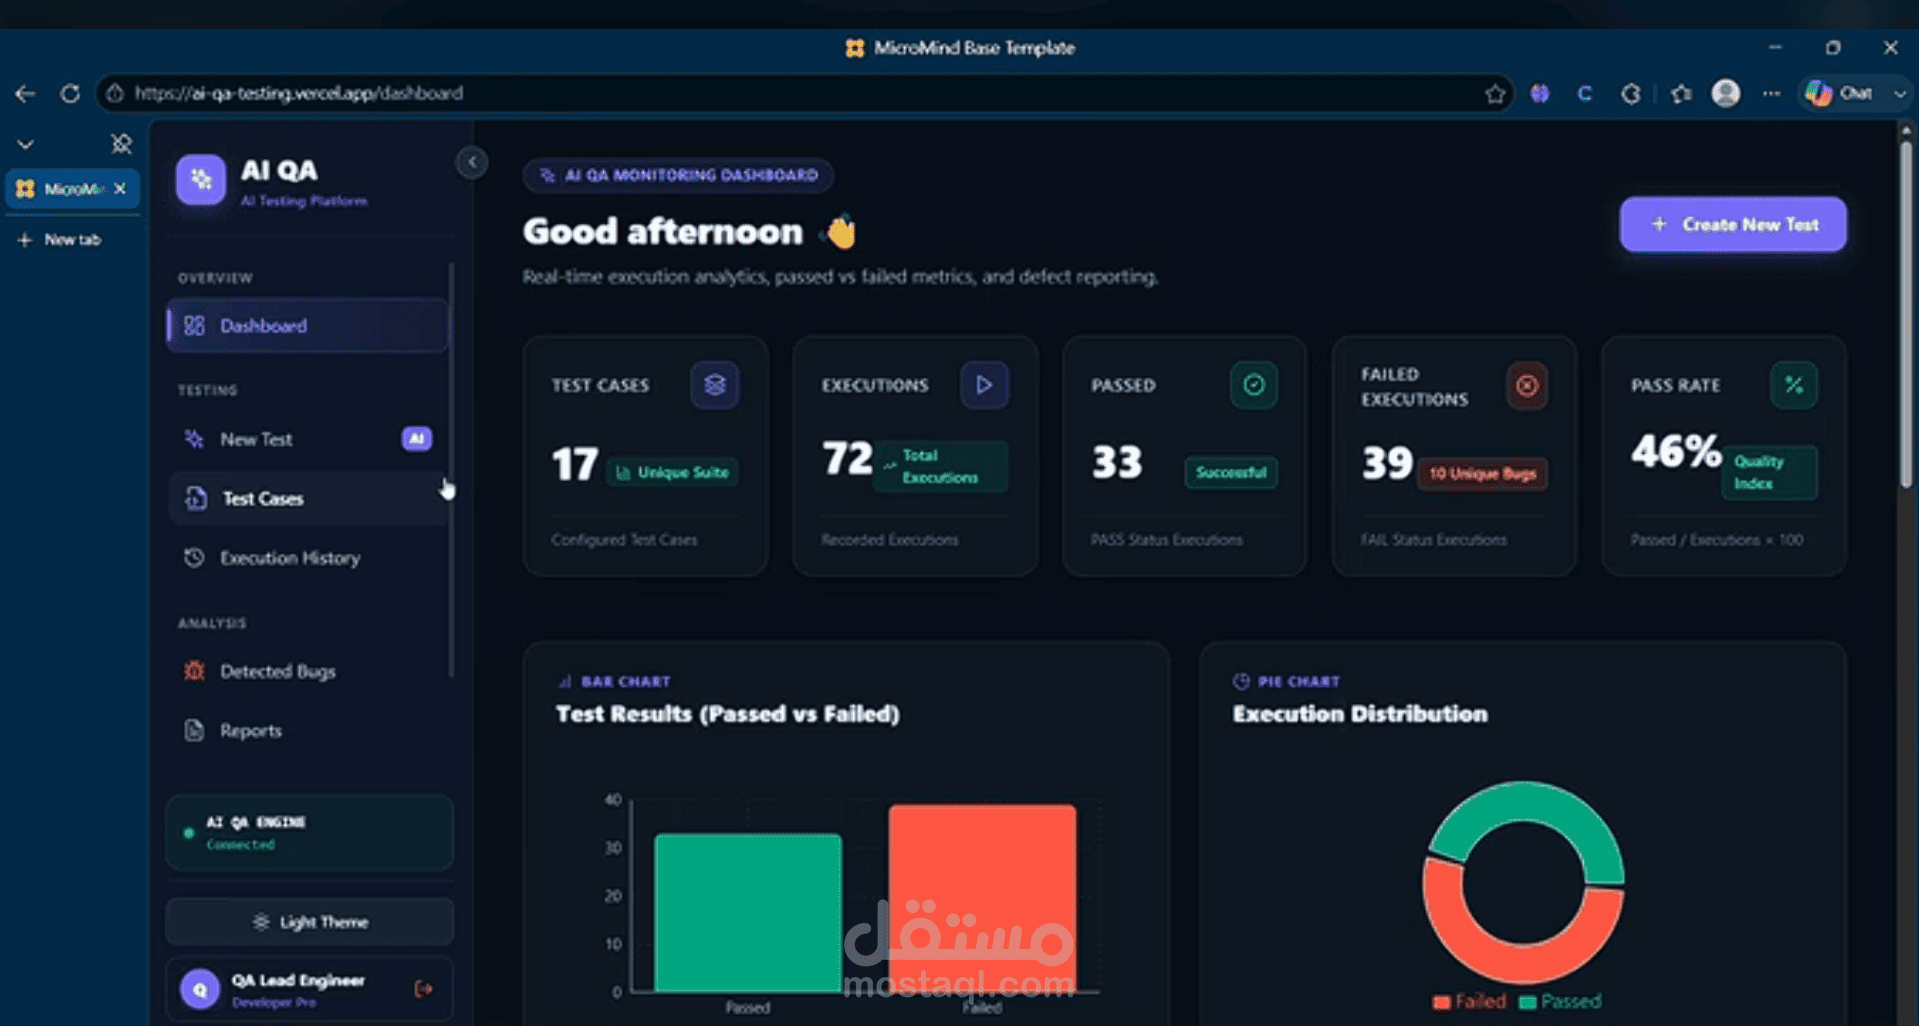Click the Pass Rate percent icon
Viewport: 1919px width, 1026px height.
coord(1794,385)
